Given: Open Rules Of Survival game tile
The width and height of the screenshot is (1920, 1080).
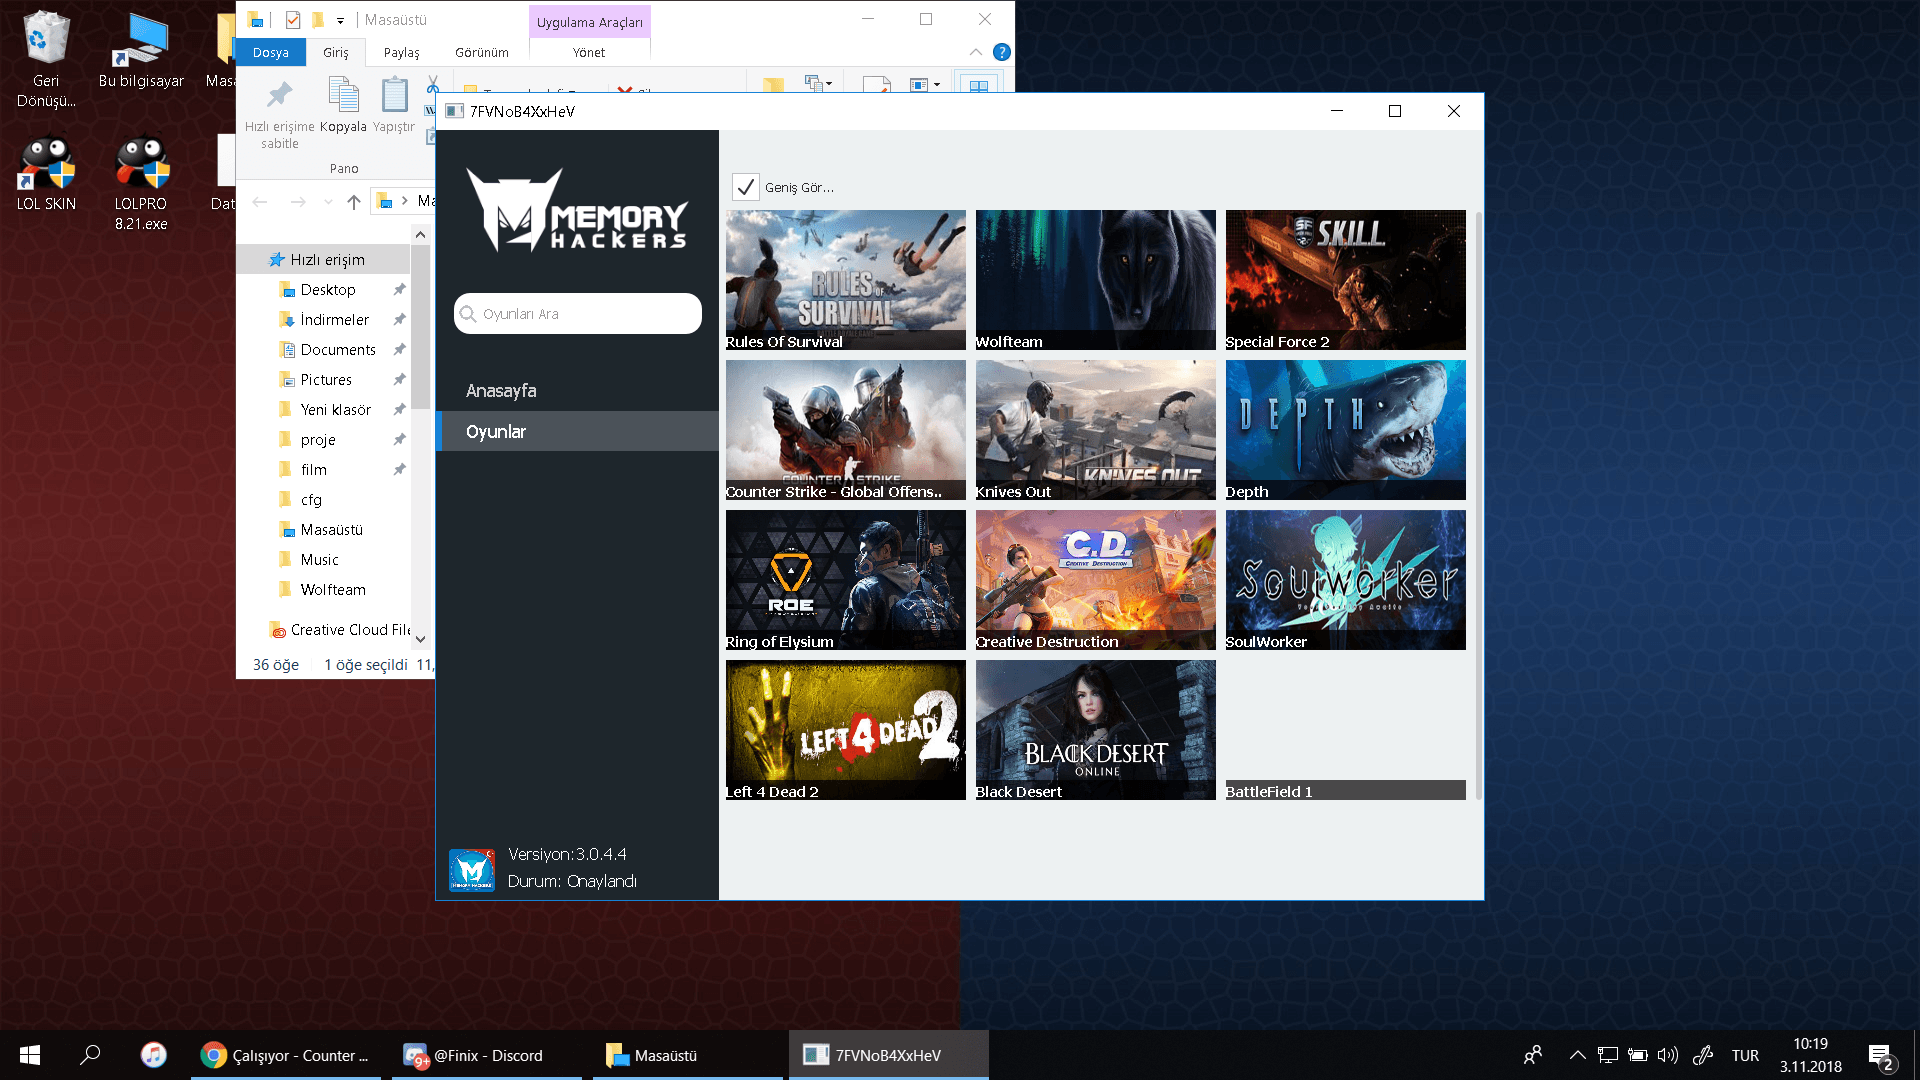Looking at the screenshot, I should (x=846, y=280).
